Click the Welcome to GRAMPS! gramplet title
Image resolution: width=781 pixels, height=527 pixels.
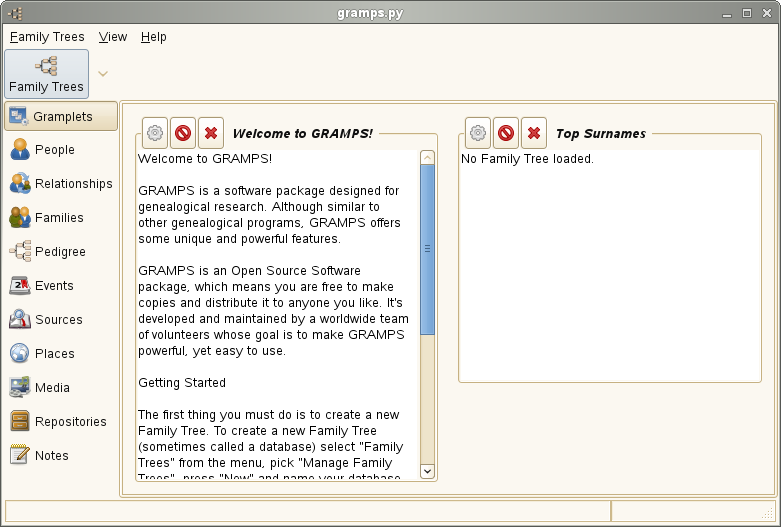click(302, 133)
